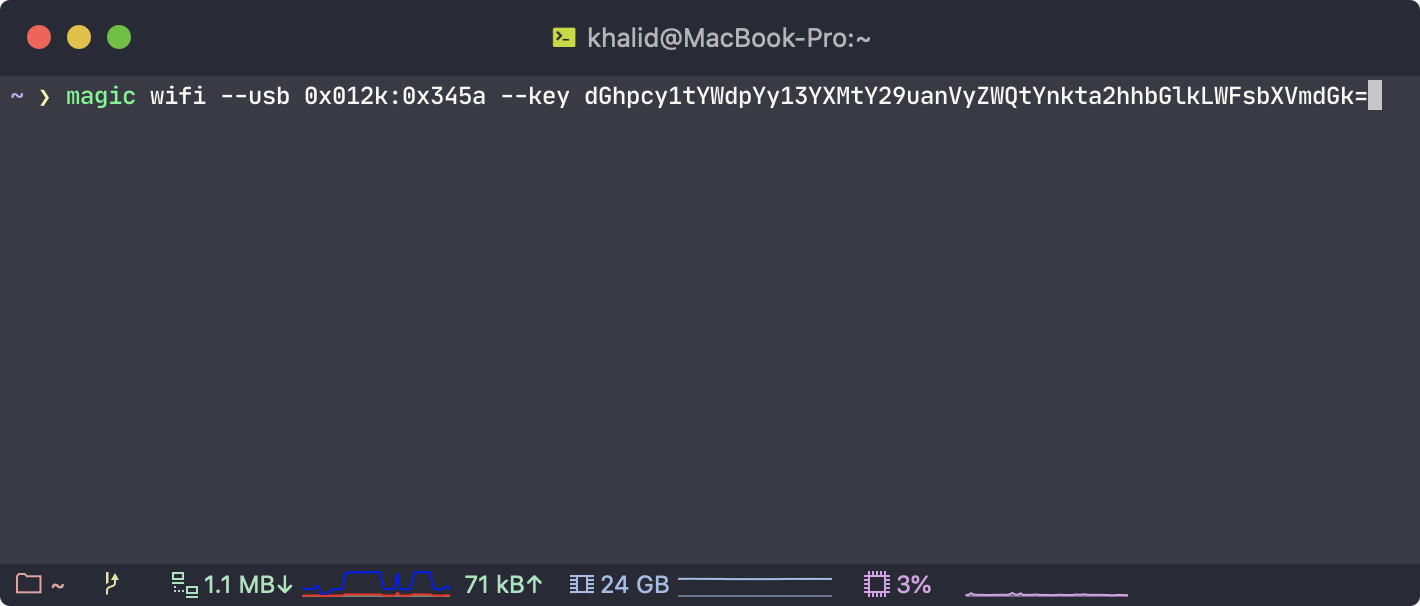Click the tilde home path next to folder icon
Viewport: 1420px width, 606px height.
(x=57, y=585)
